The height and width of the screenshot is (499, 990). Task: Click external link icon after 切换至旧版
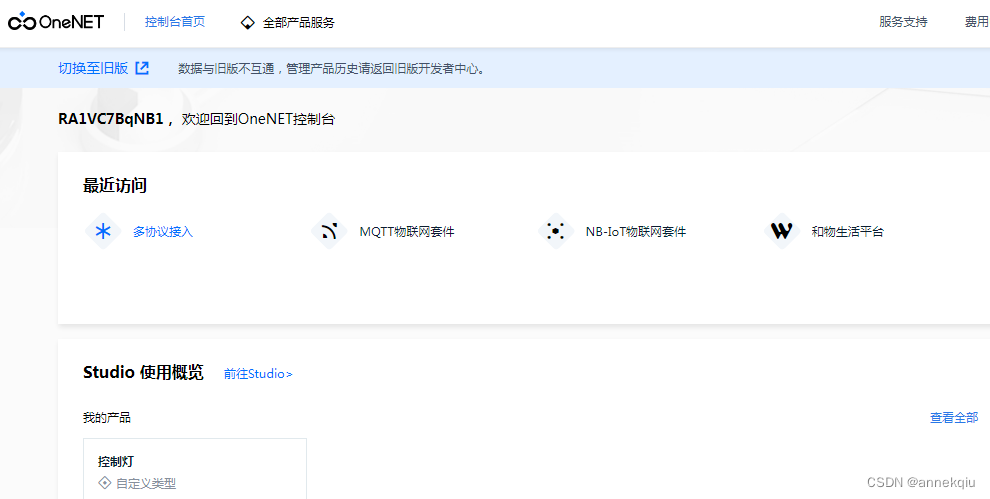(x=143, y=68)
